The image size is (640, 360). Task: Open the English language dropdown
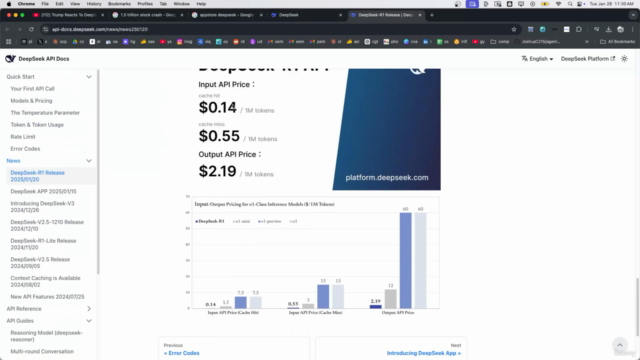point(537,59)
